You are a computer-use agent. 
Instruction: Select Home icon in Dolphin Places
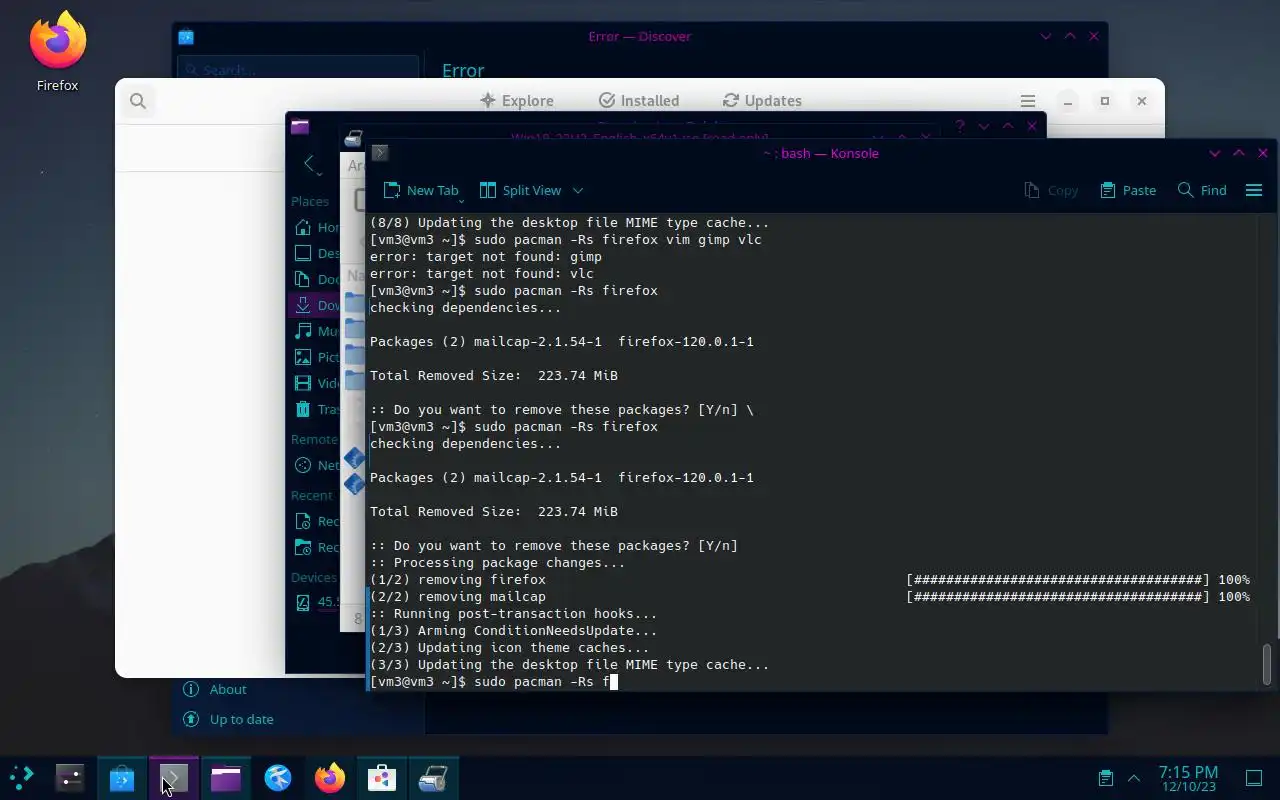point(303,227)
